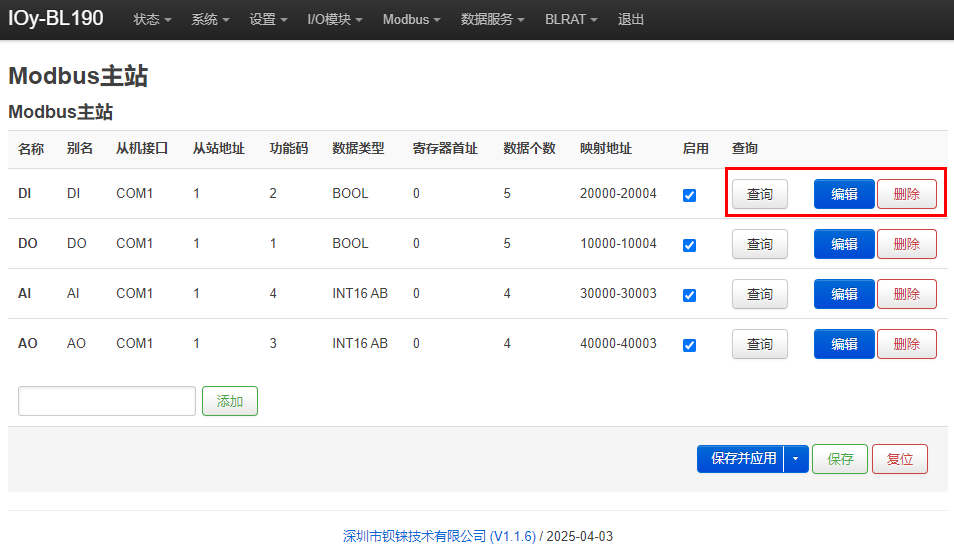Delete the DI entry with 删除
The image size is (954, 552).
coord(907,194)
